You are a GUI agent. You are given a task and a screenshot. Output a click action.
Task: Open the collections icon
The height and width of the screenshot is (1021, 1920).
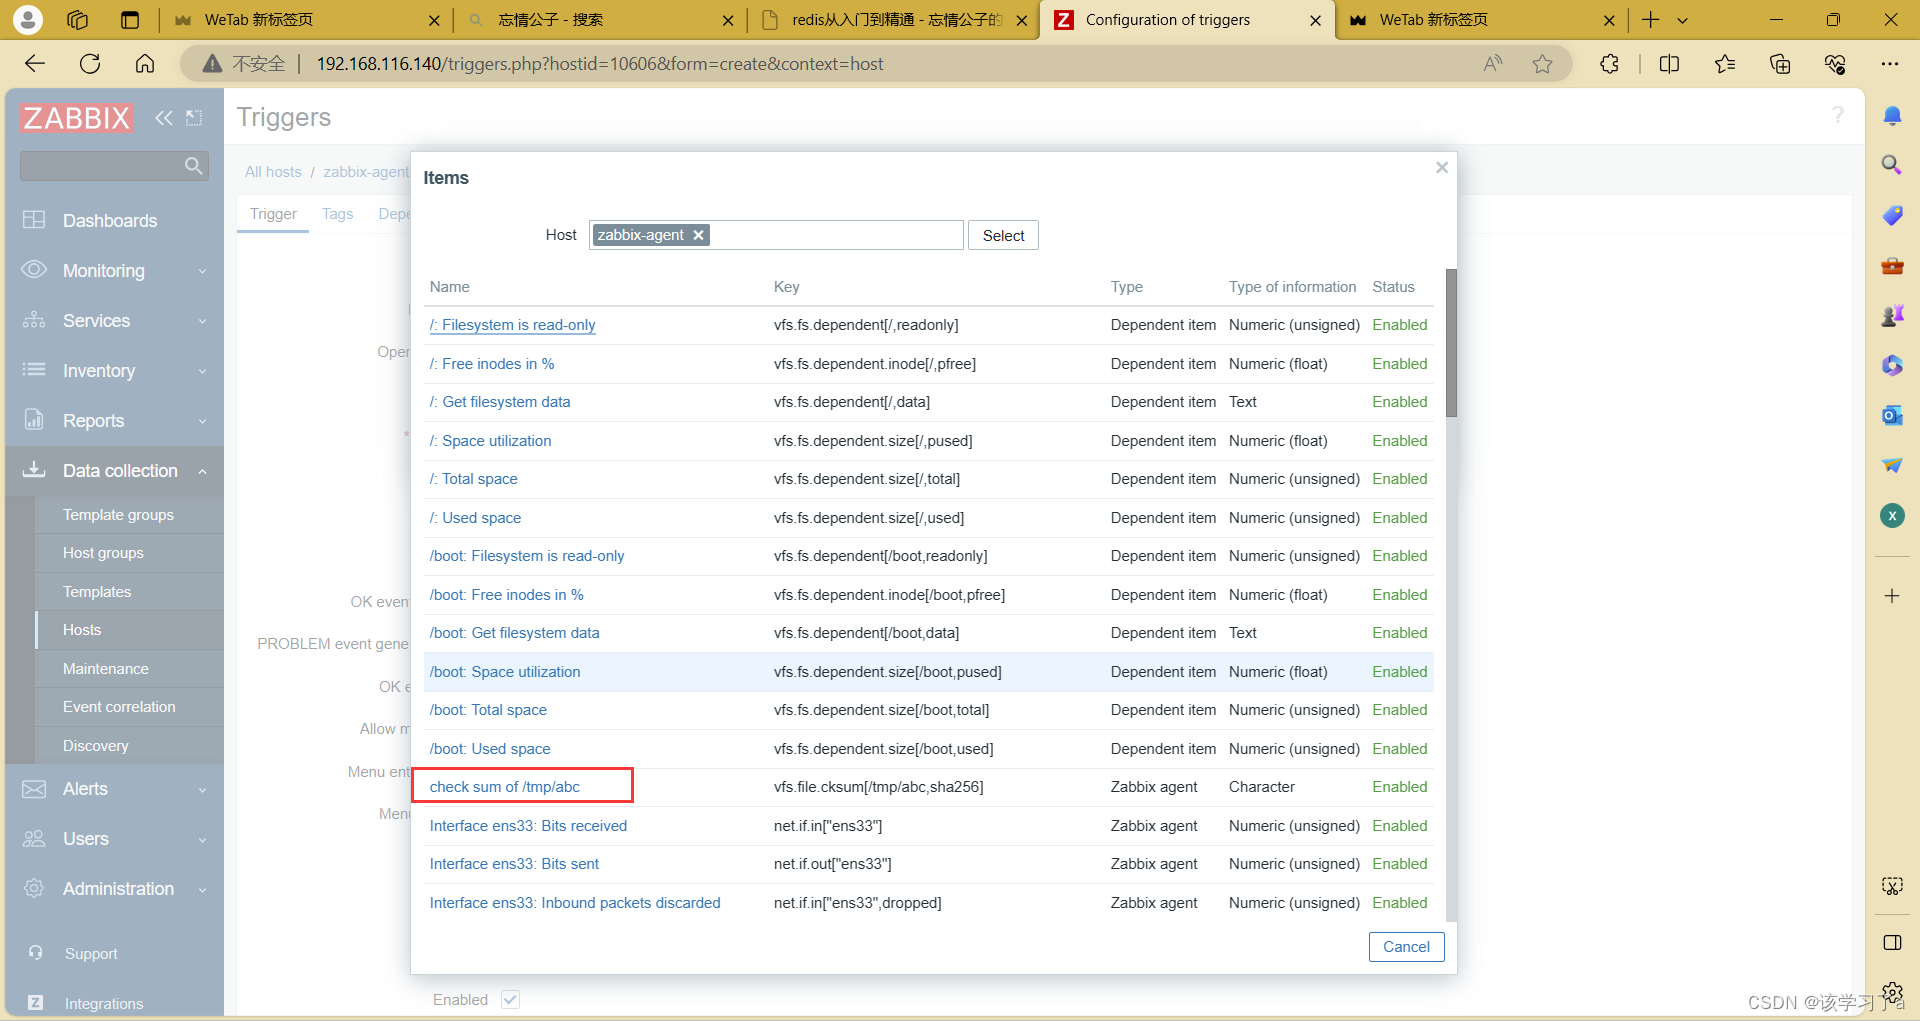[1780, 64]
